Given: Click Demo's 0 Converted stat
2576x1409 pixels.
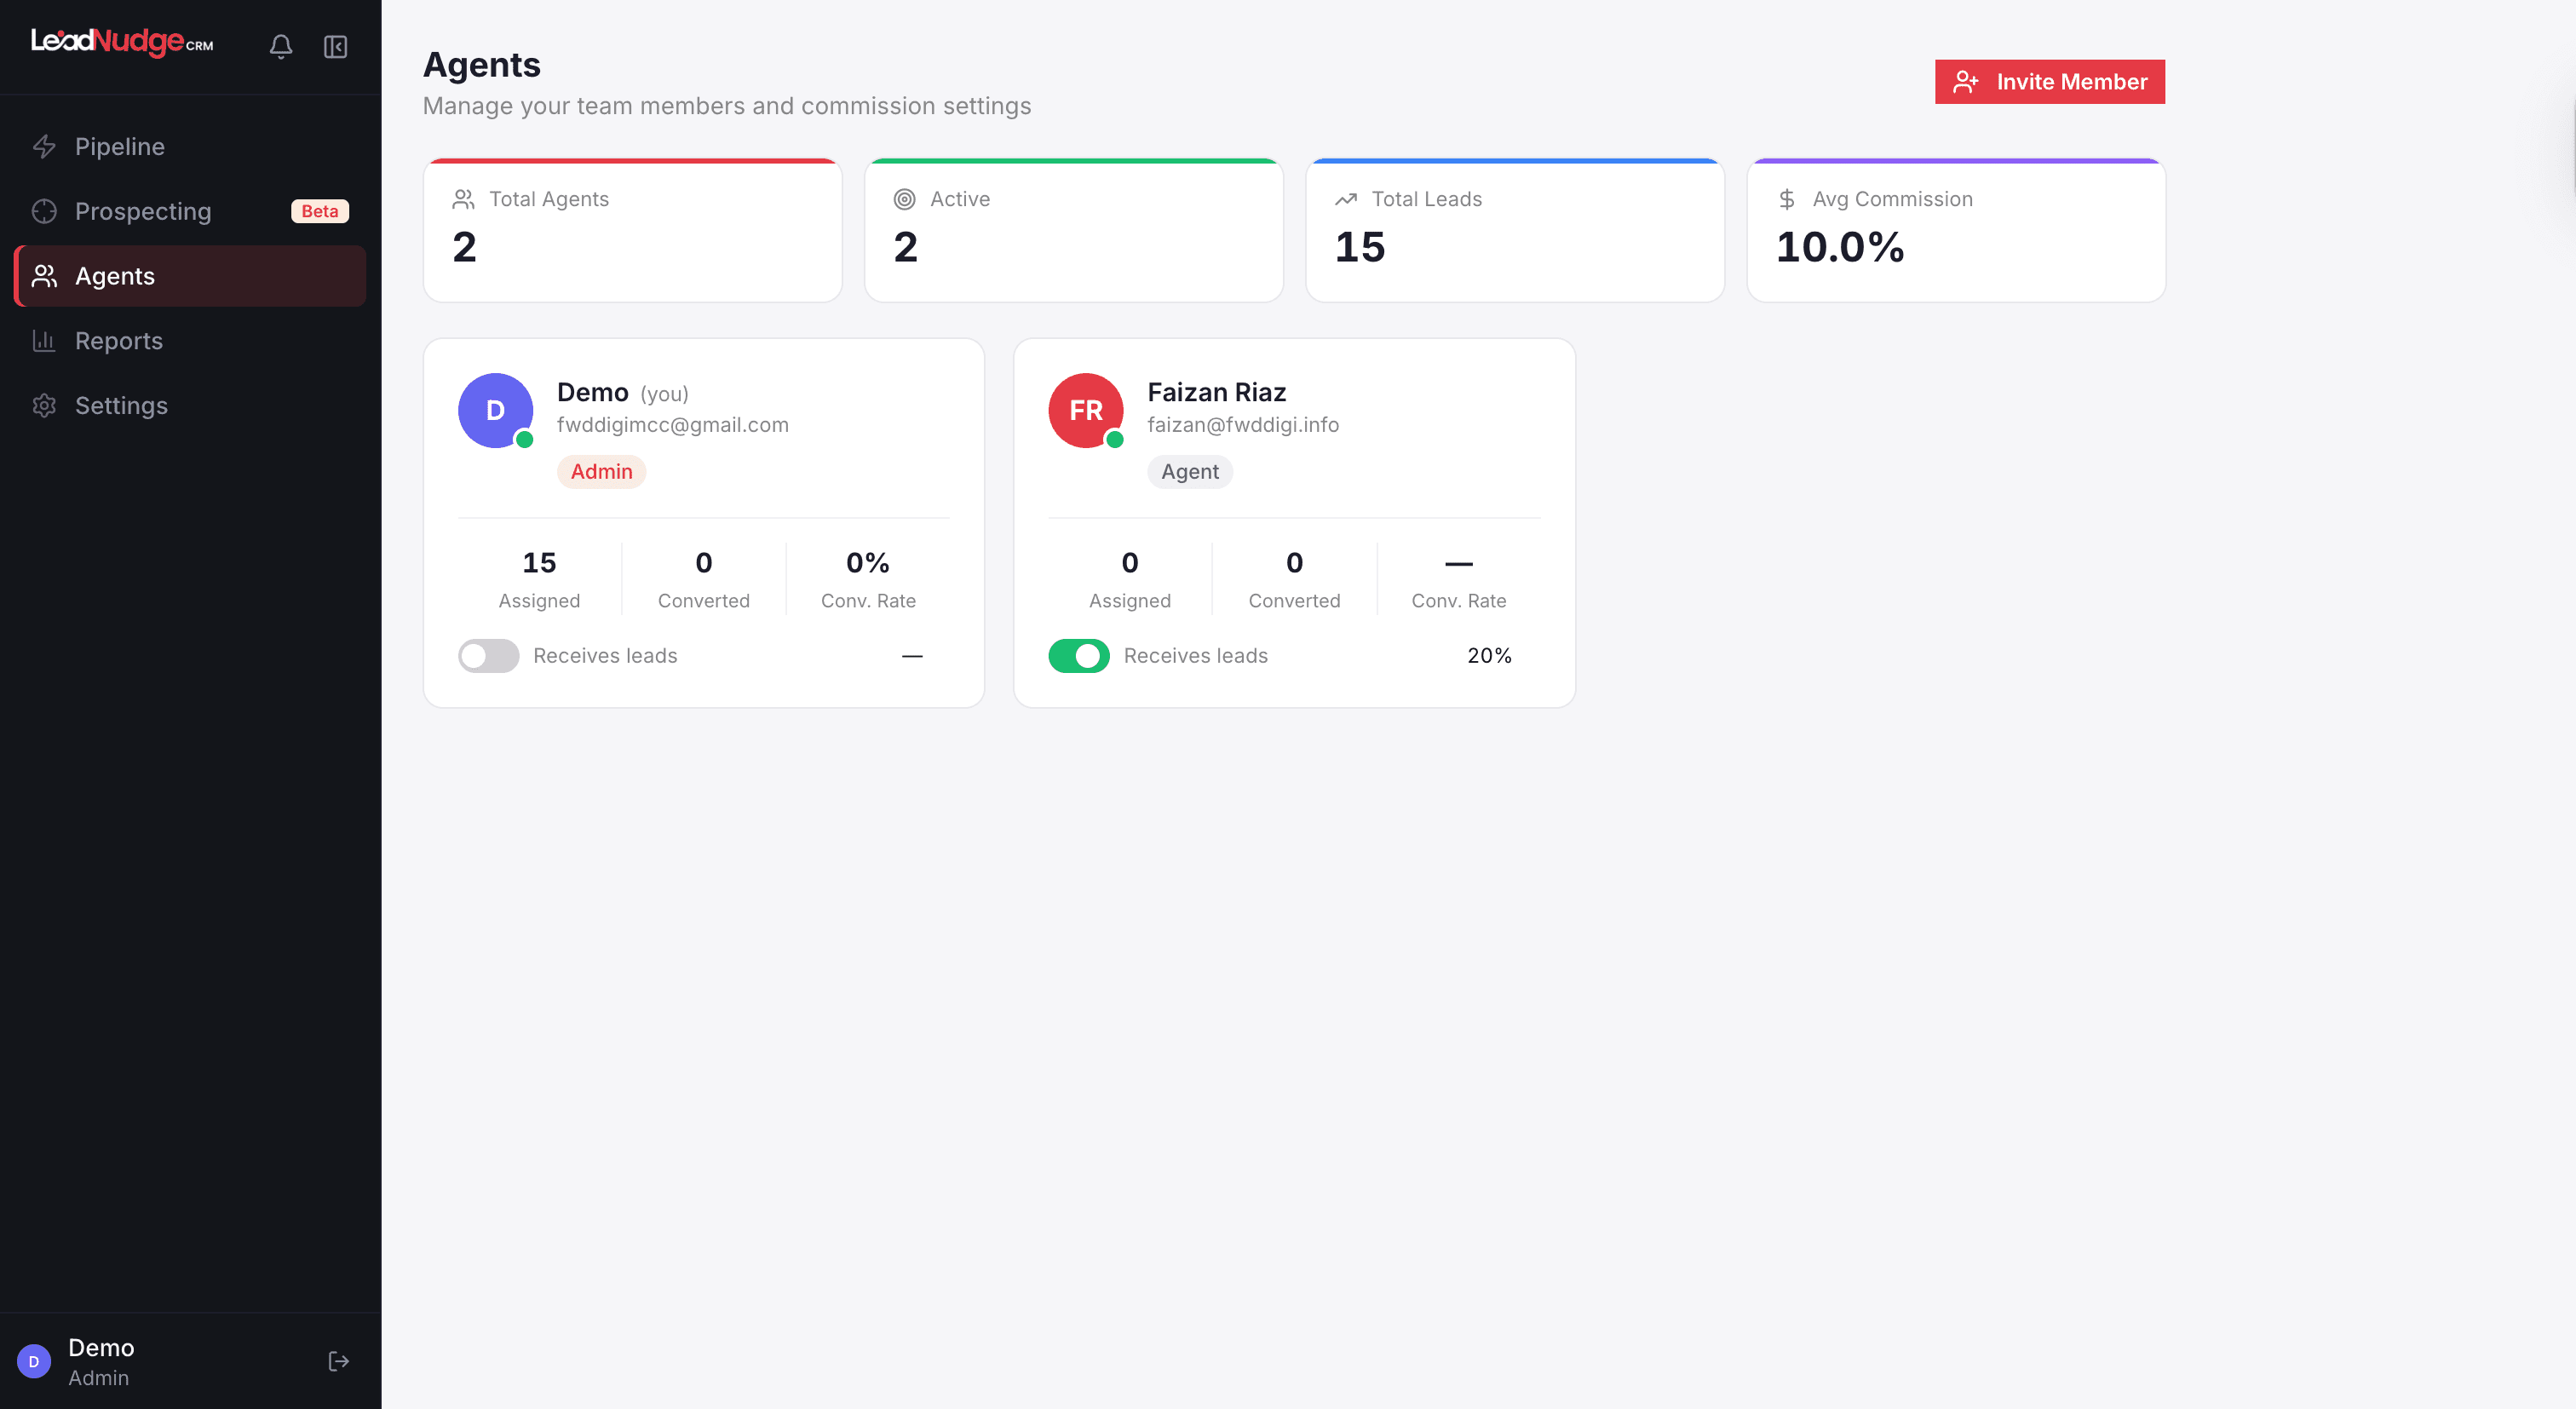Looking at the screenshot, I should point(704,579).
